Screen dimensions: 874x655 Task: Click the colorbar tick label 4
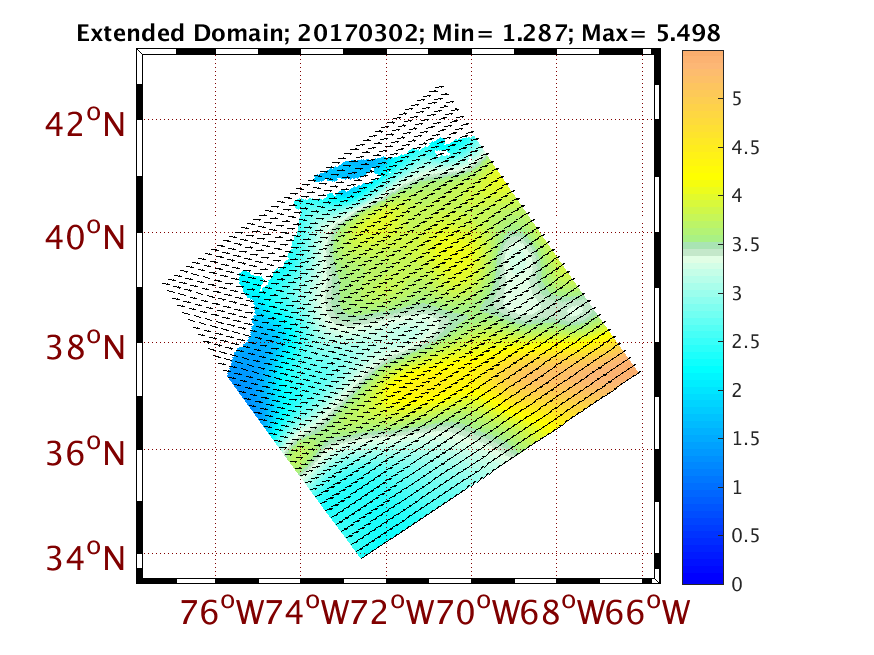click(x=737, y=196)
